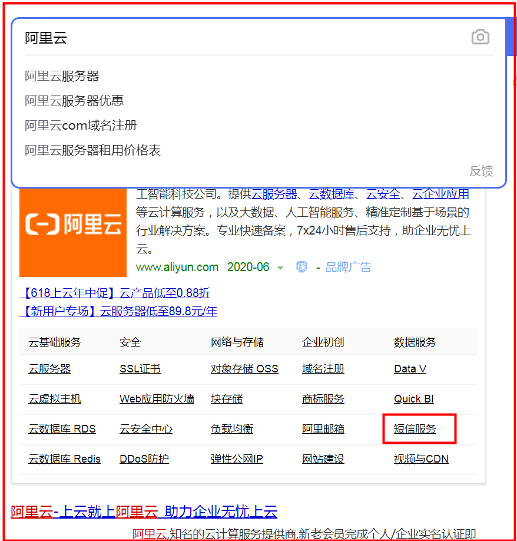Expand the green arrow next to 2020-06
The width and height of the screenshot is (517, 541).
point(280,268)
